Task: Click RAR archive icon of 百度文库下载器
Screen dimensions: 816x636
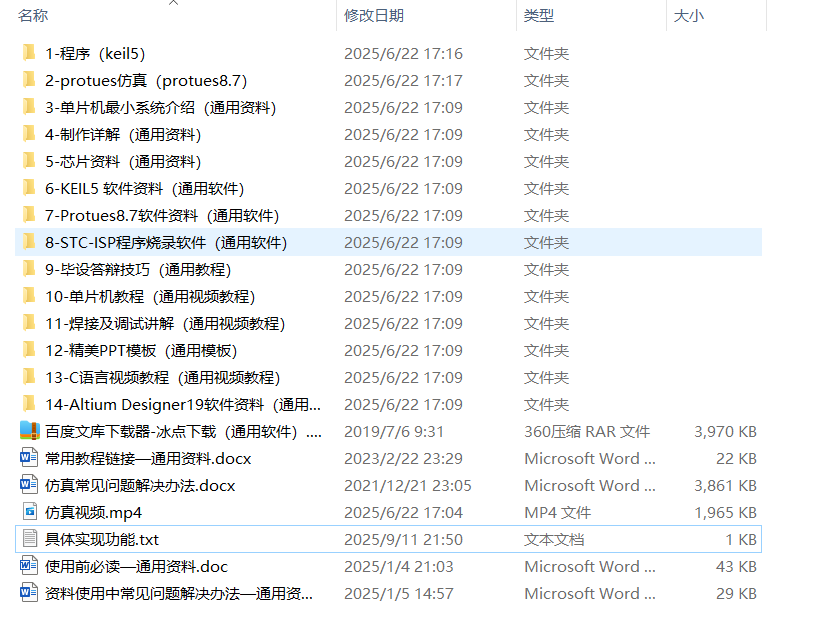Action: click(x=30, y=431)
